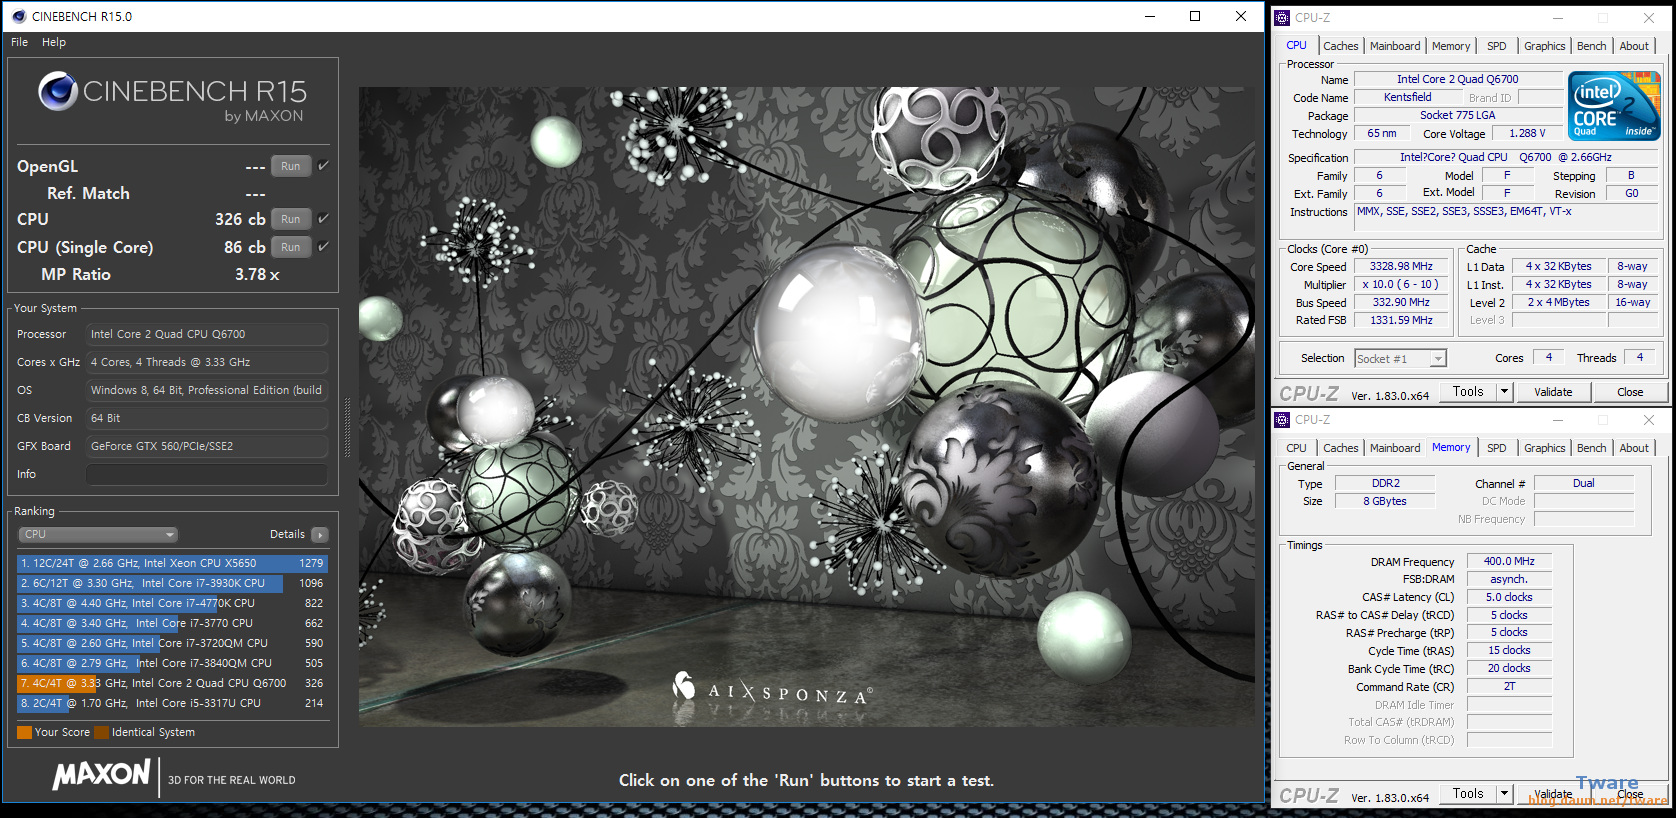This screenshot has height=818, width=1676.
Task: Switch to CPU tab in lower CPU-Z
Action: pyautogui.click(x=1296, y=448)
